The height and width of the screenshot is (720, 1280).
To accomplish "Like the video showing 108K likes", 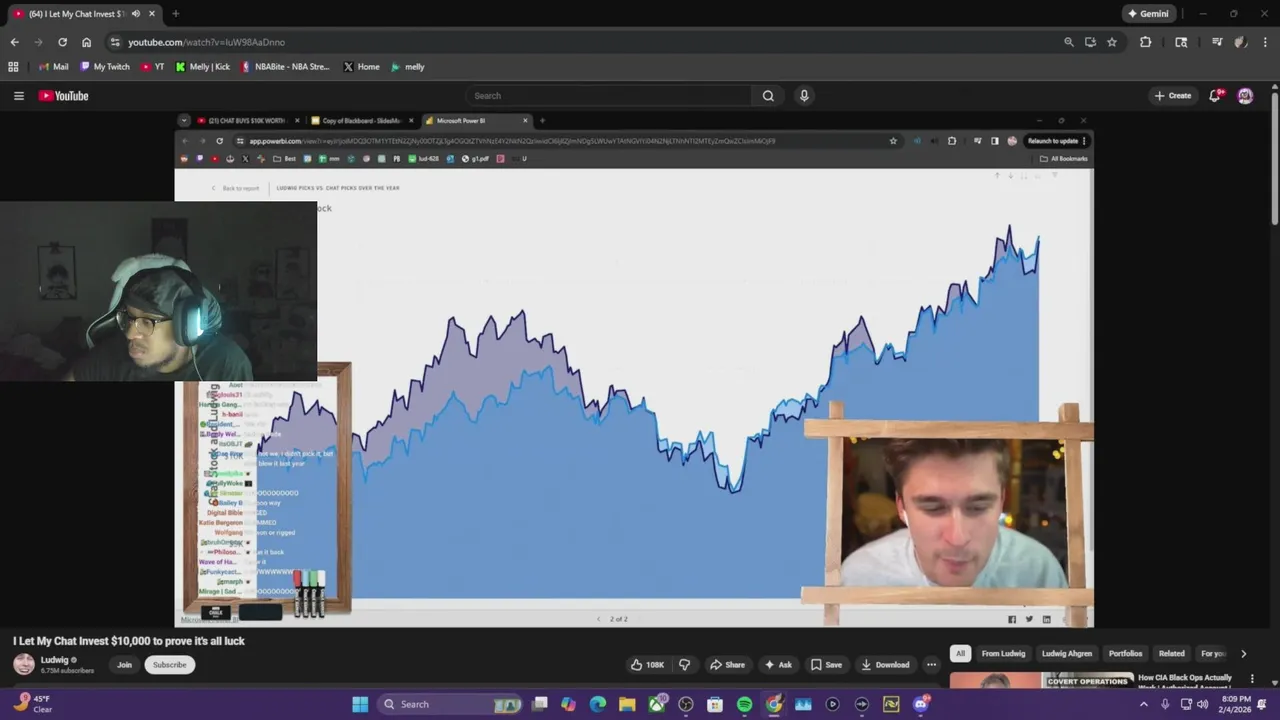I will pos(647,664).
